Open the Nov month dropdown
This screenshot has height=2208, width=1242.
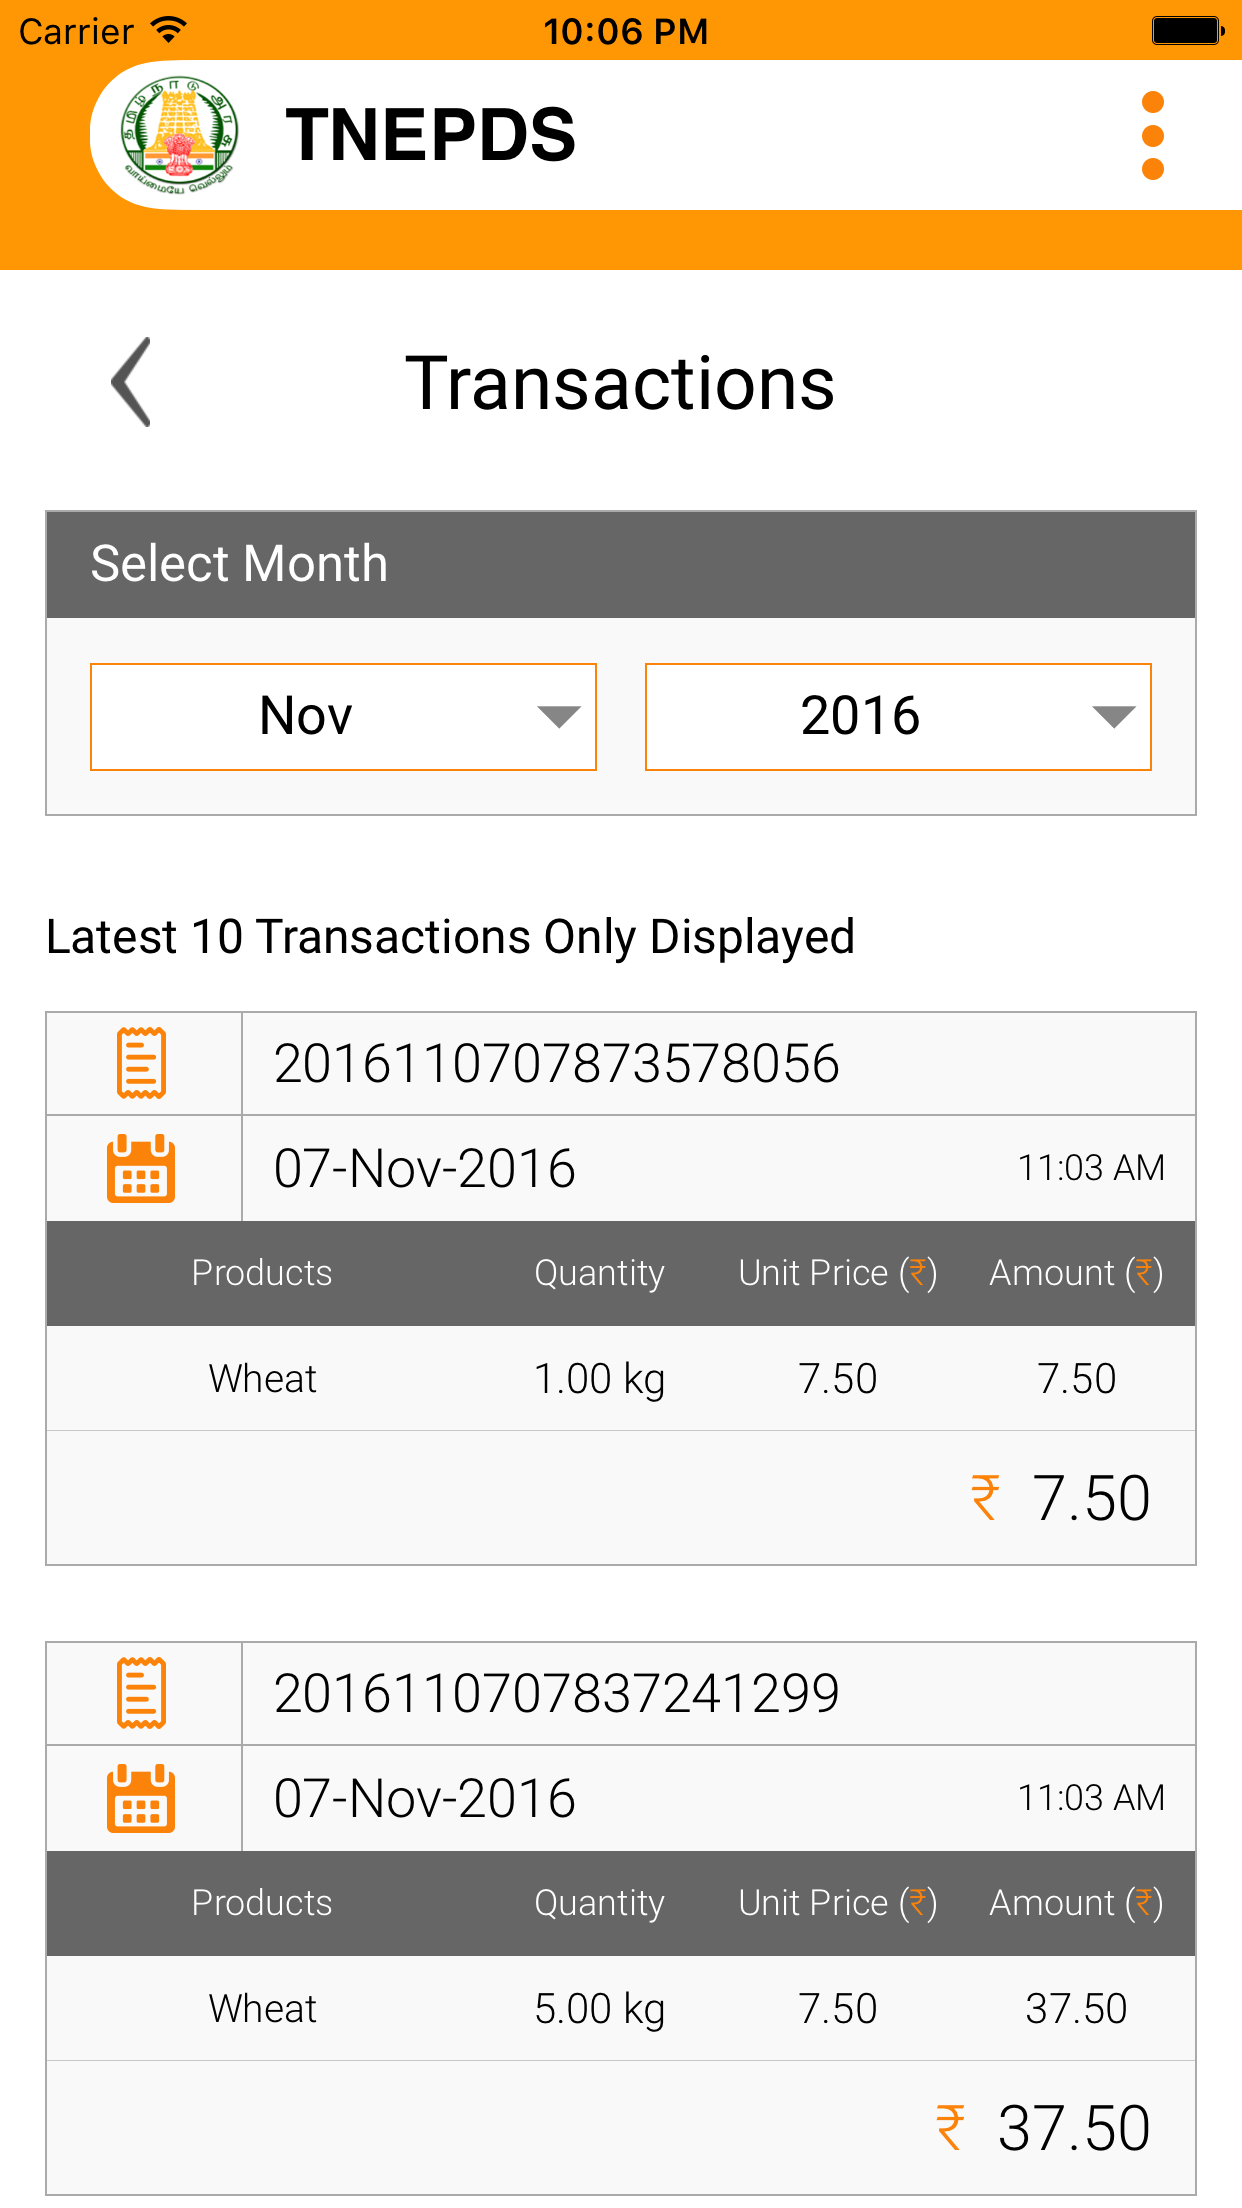pos(343,717)
